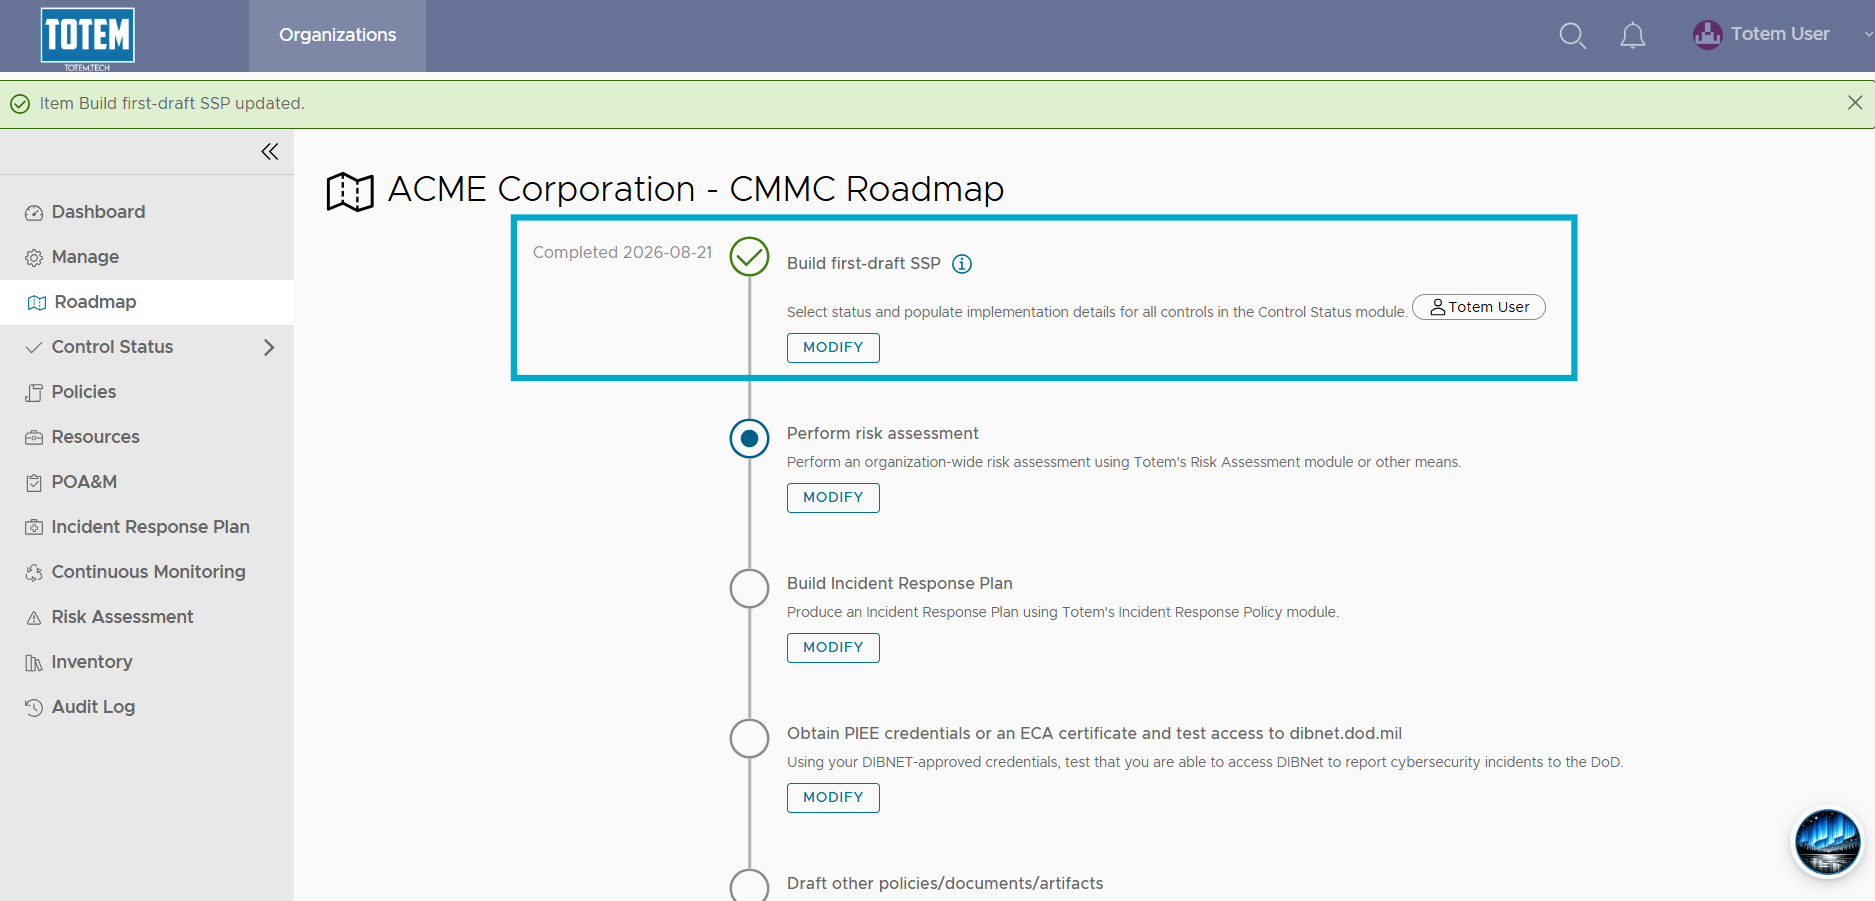Click 'ACME Corporation - CMMC Roadmap' heading
This screenshot has height=901, width=1875.
click(x=696, y=189)
